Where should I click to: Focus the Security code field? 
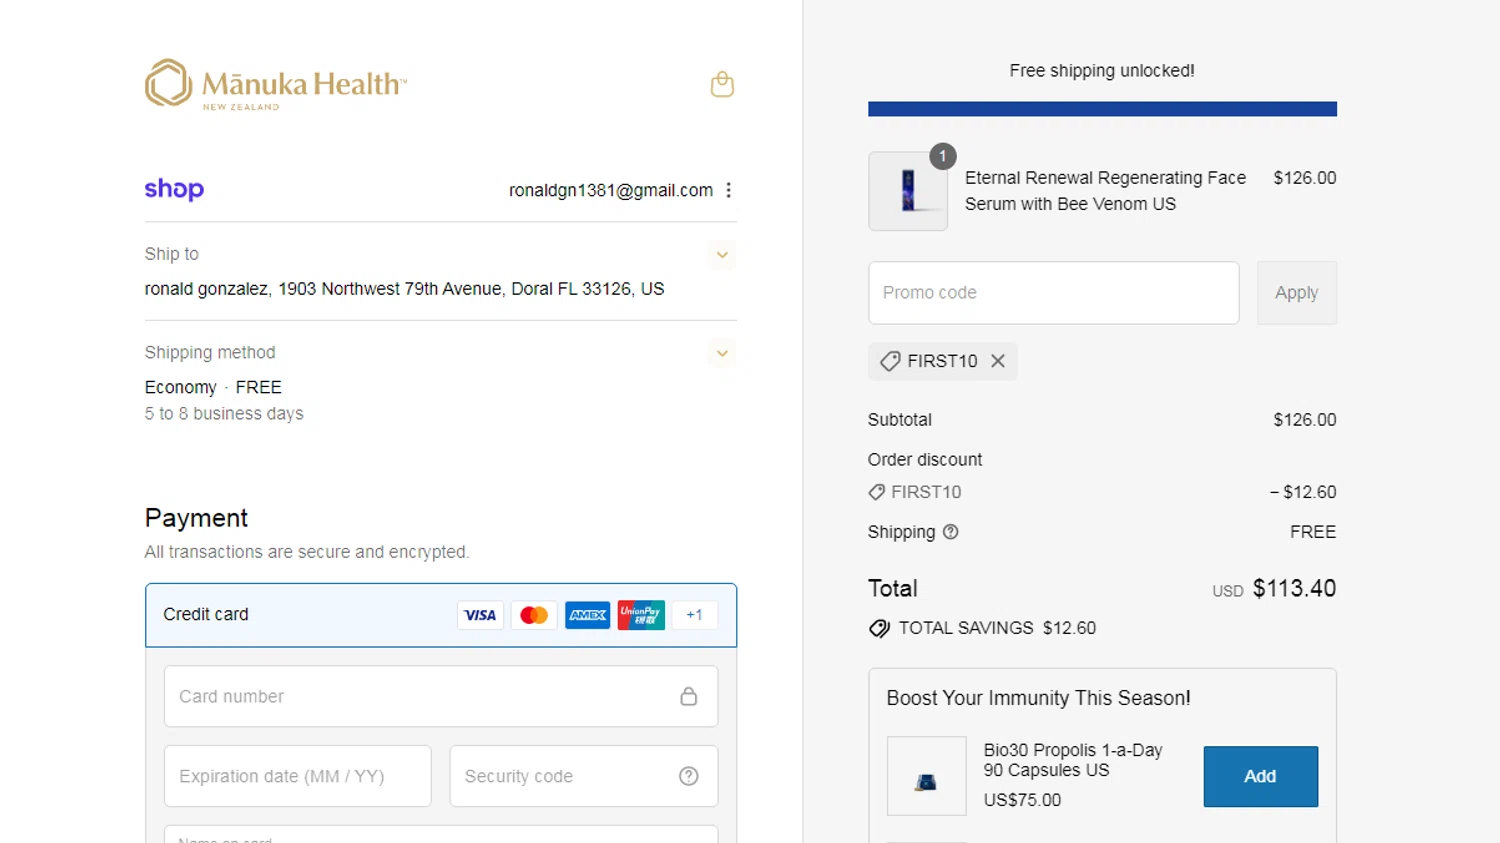coord(584,776)
